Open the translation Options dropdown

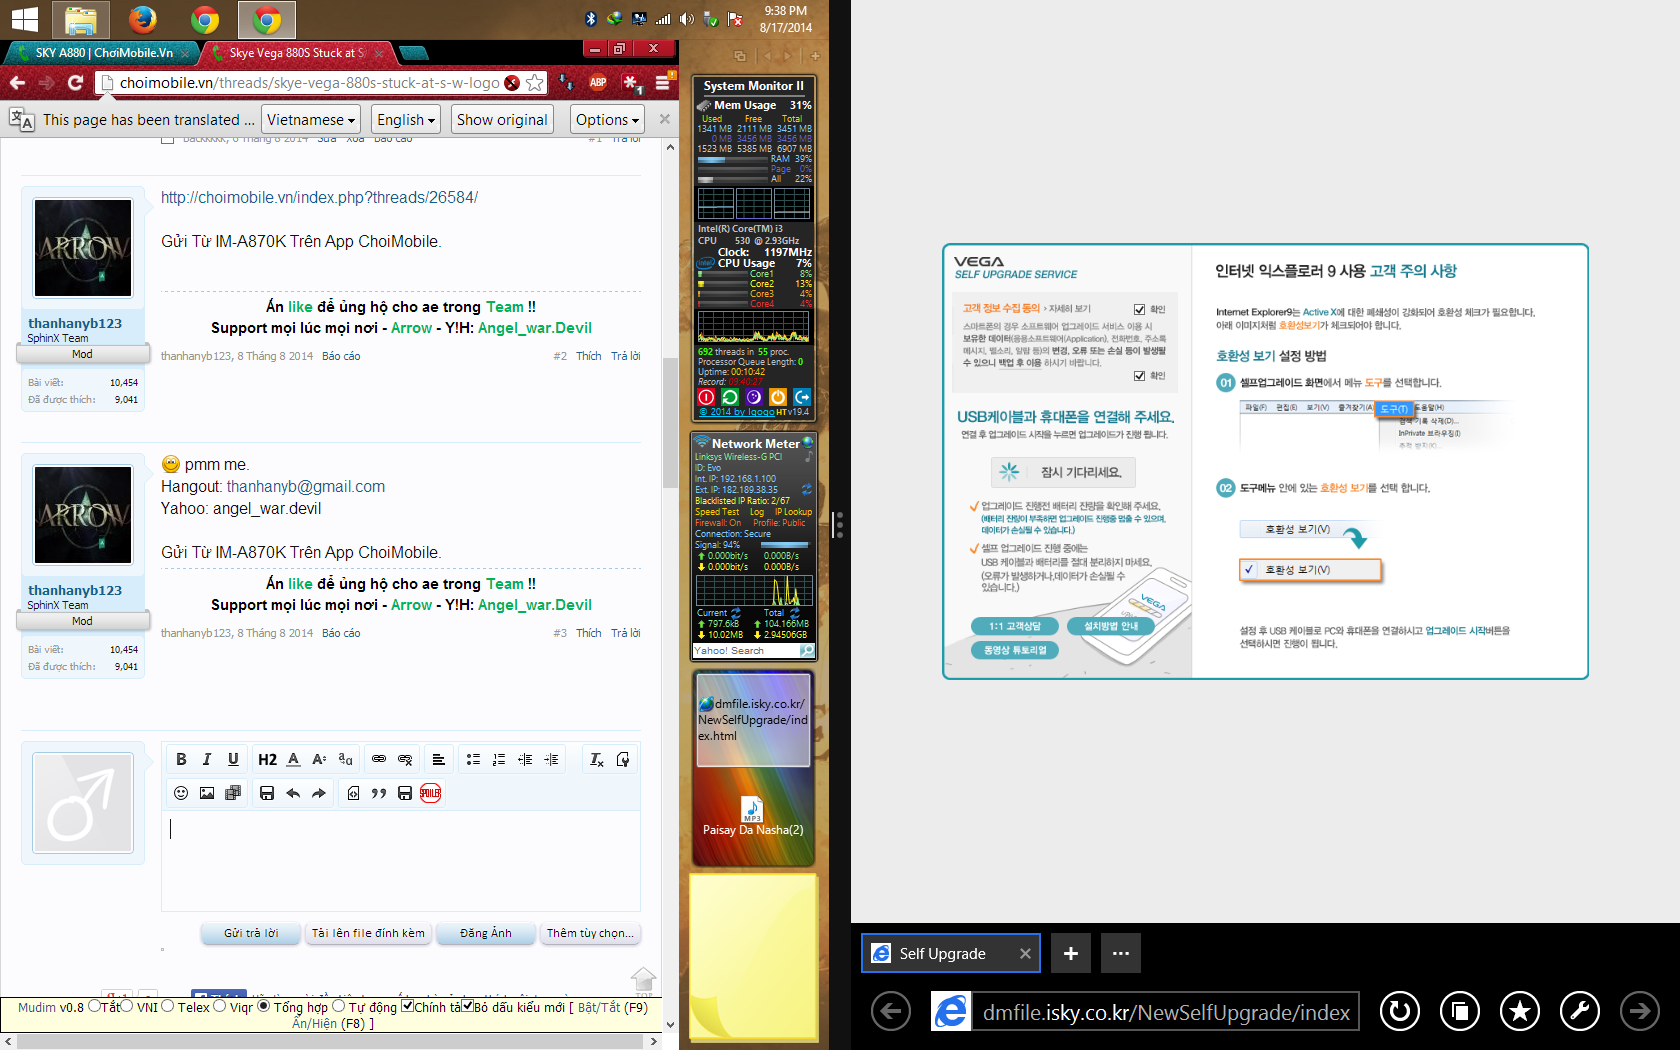point(607,120)
